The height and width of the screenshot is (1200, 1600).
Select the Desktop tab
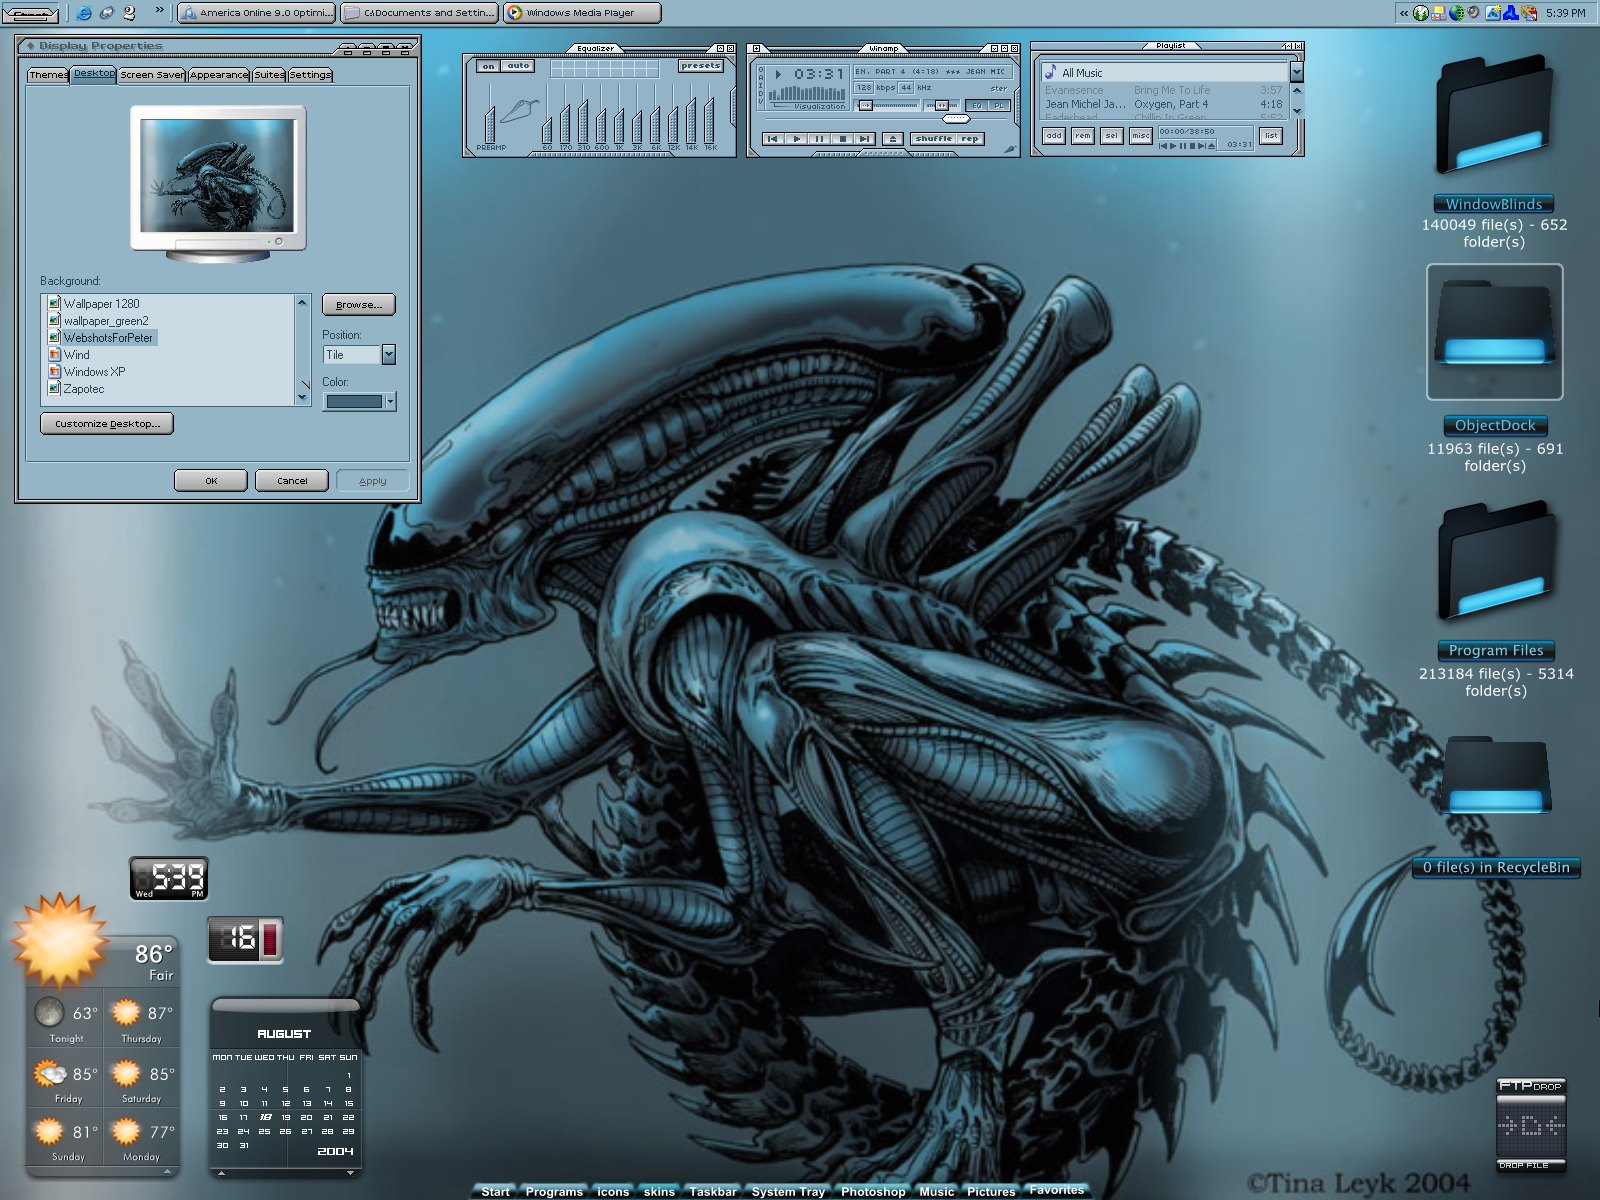click(94, 74)
